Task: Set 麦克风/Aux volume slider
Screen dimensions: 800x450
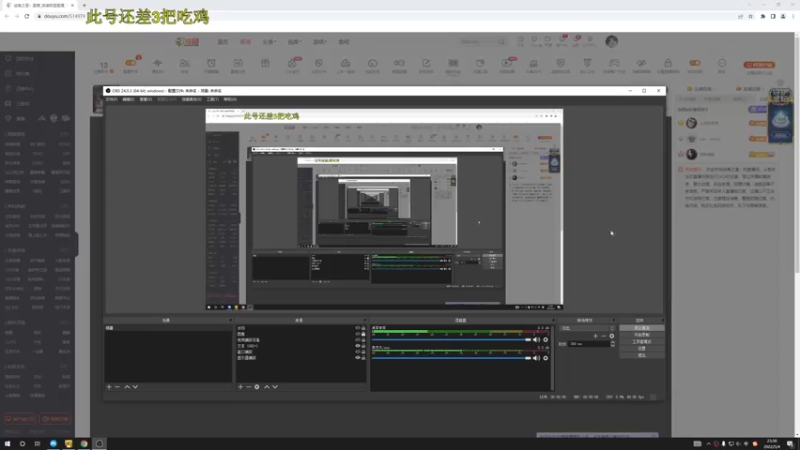Action: (452, 358)
